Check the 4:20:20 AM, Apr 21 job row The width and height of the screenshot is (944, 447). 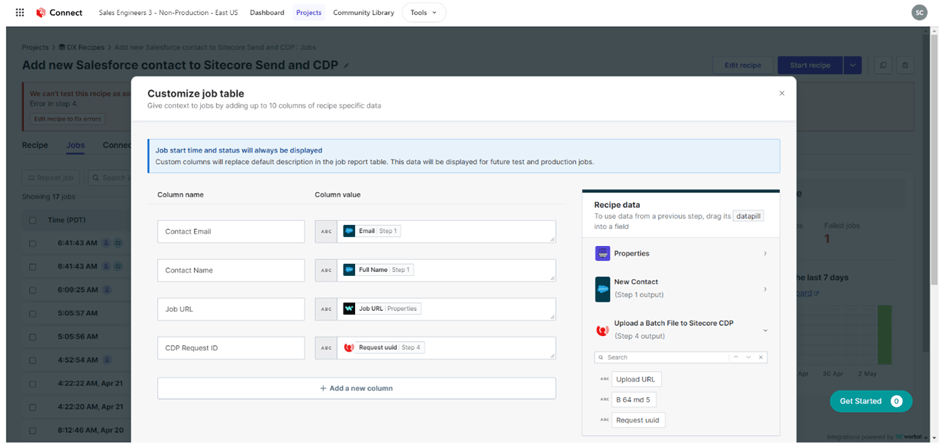[33, 407]
